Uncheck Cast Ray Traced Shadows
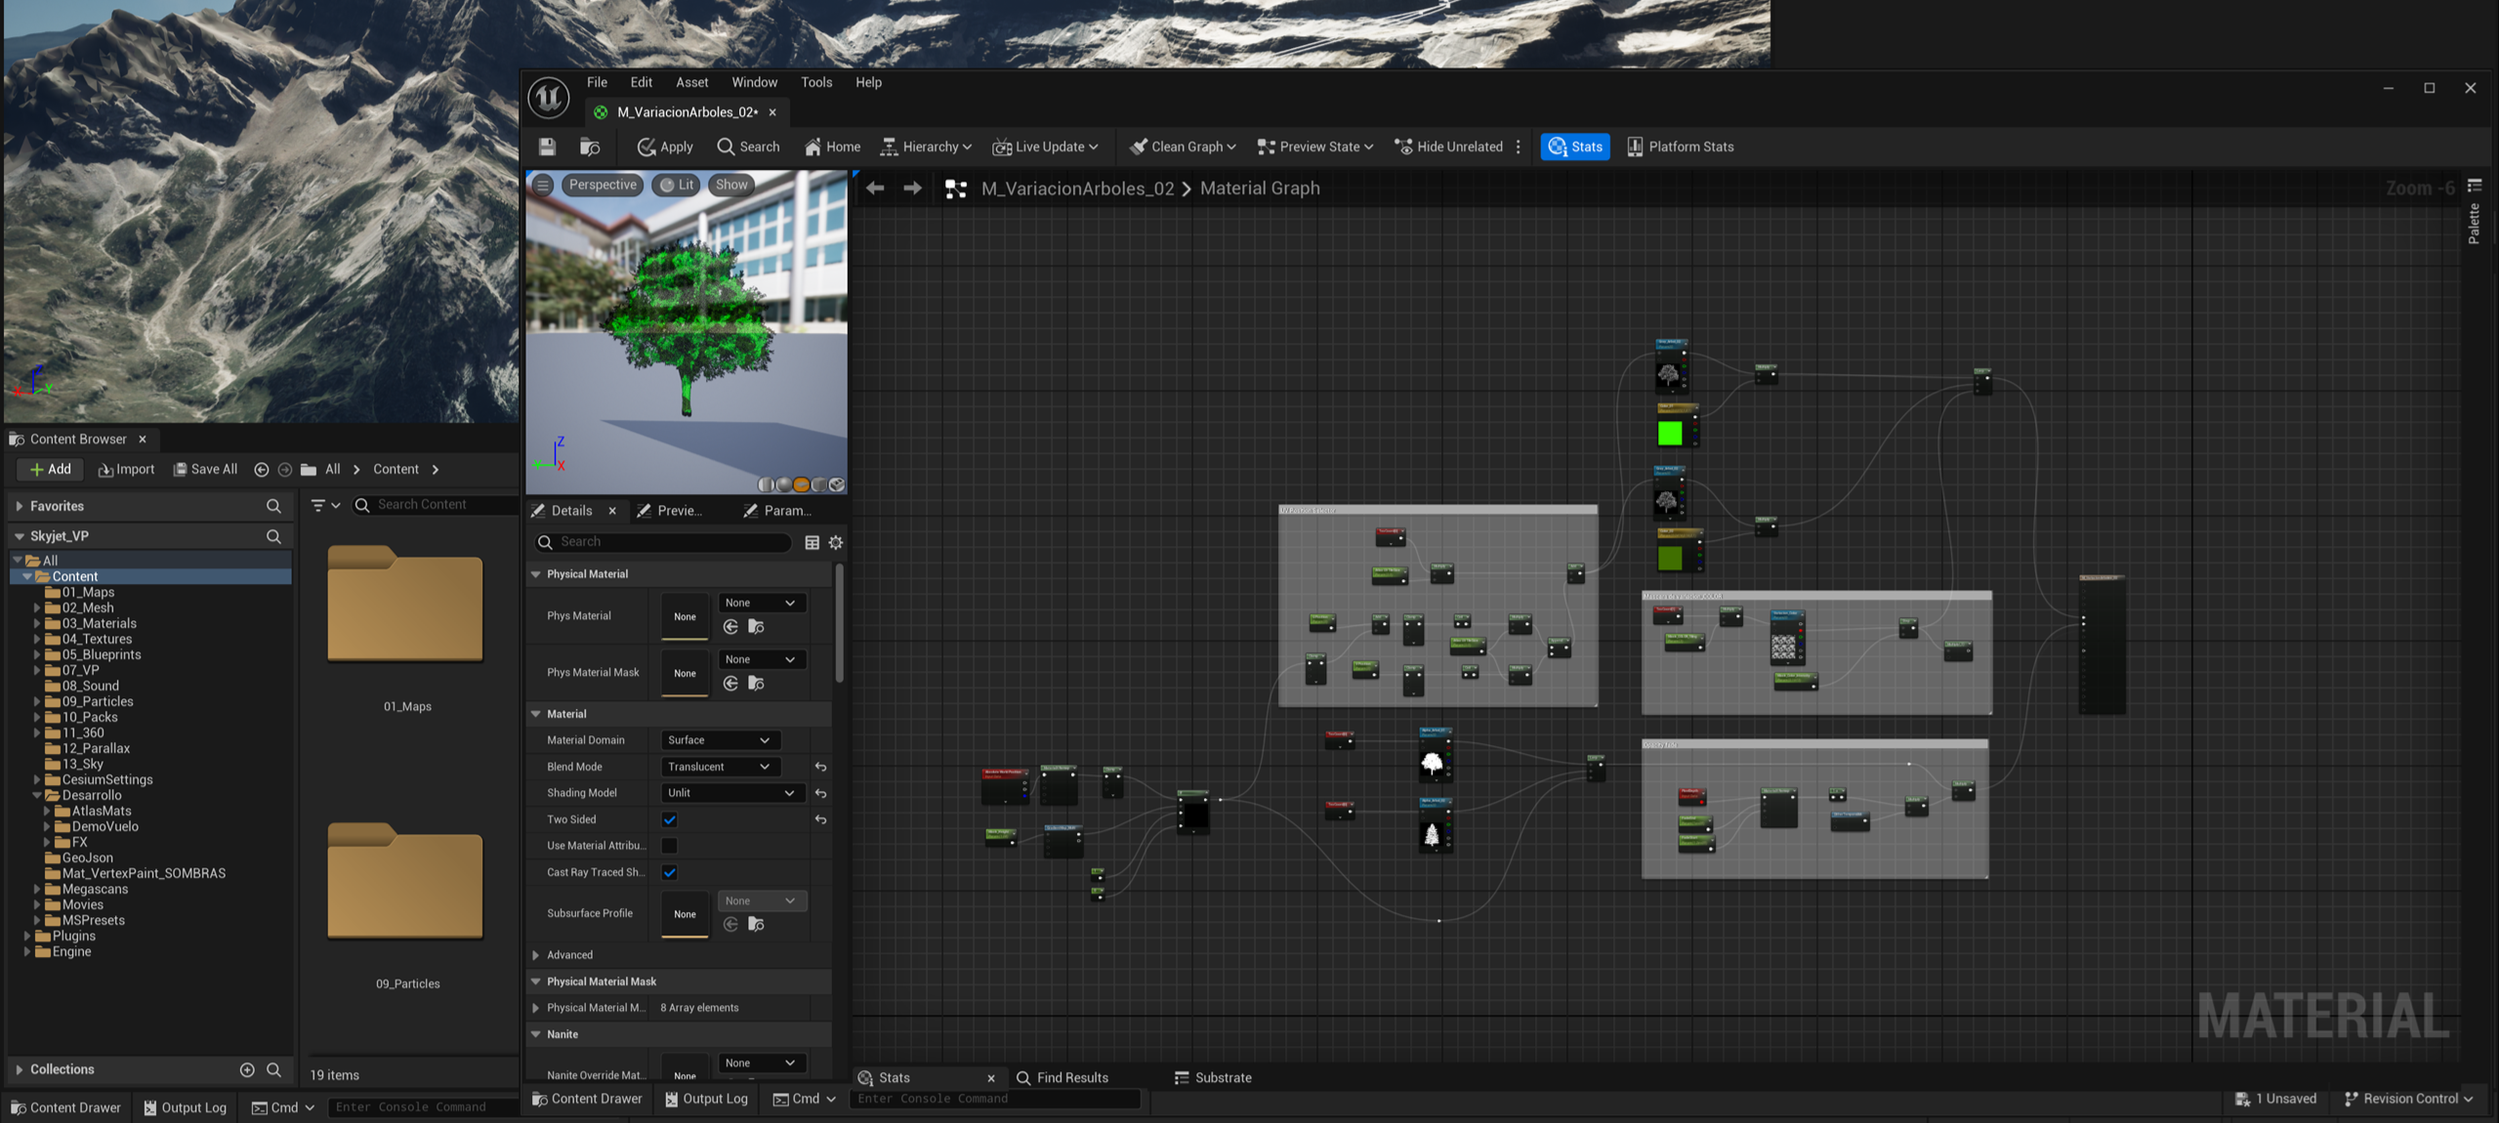 tap(670, 872)
